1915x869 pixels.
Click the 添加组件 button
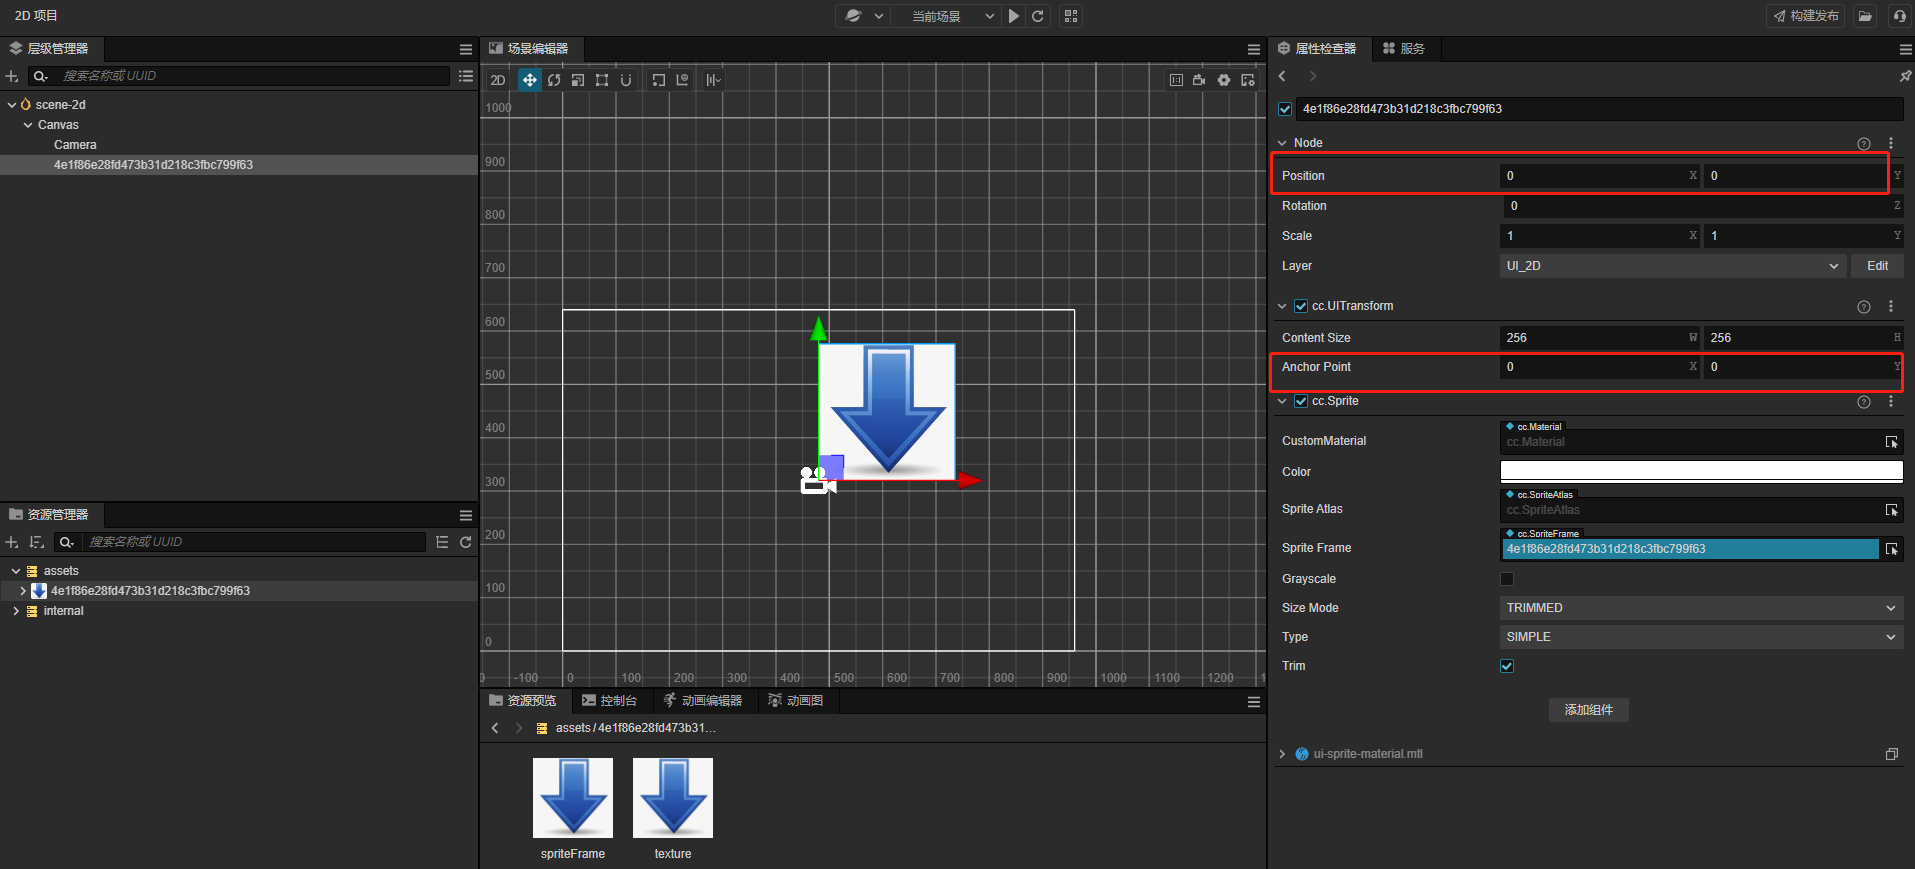click(x=1588, y=710)
